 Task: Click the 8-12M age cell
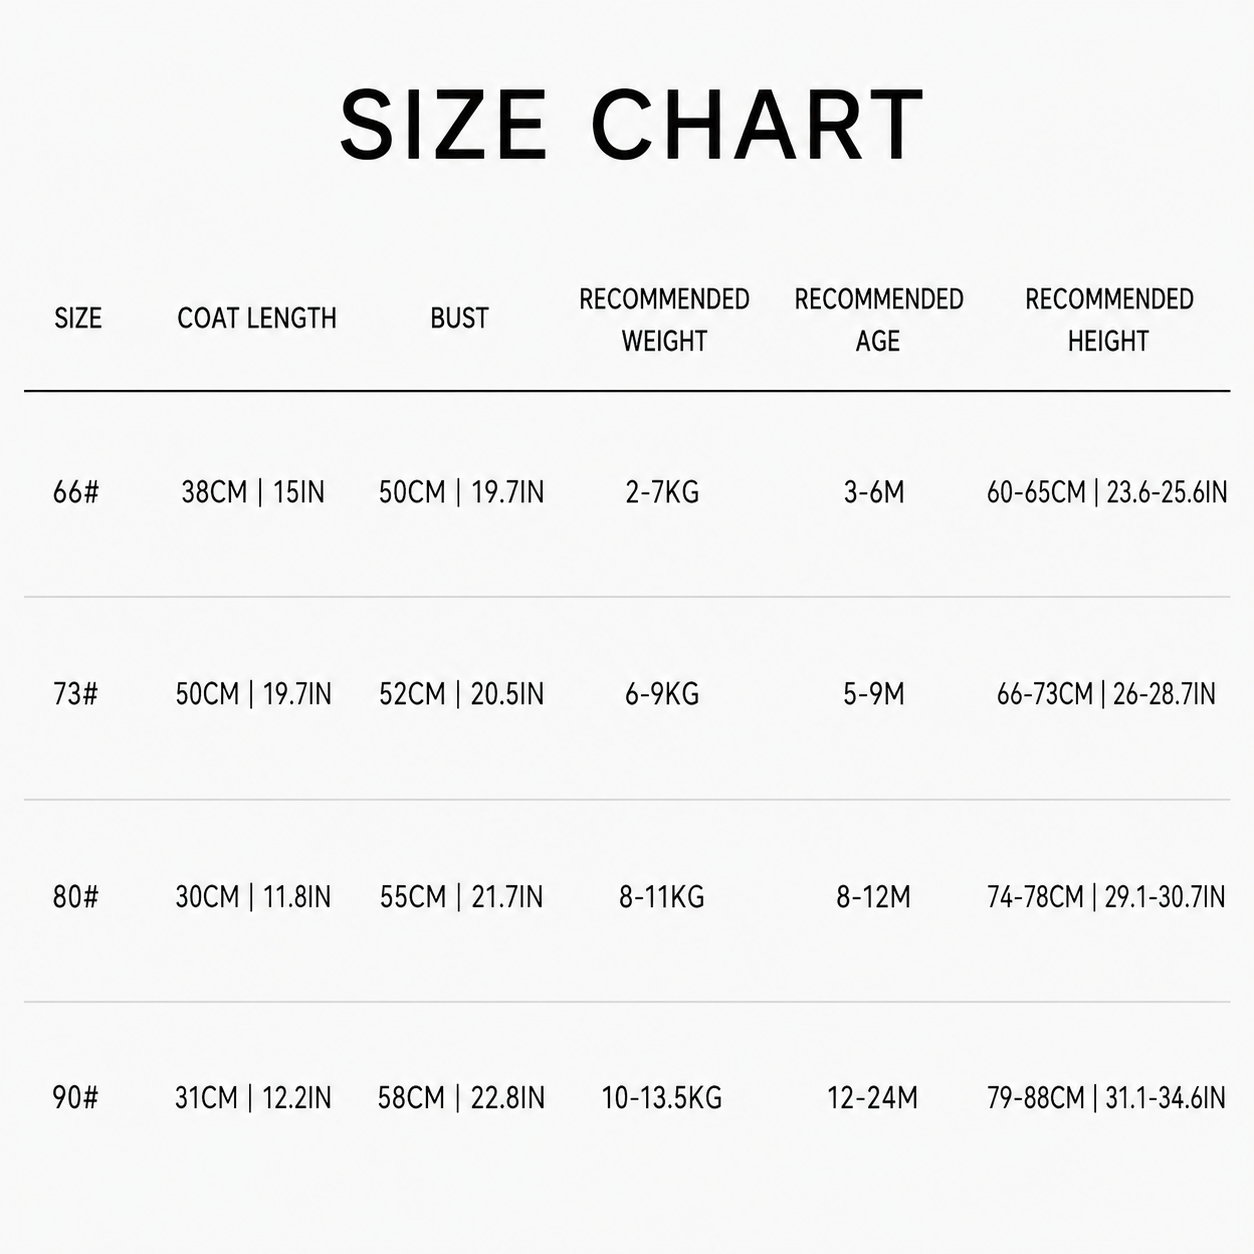(x=873, y=897)
